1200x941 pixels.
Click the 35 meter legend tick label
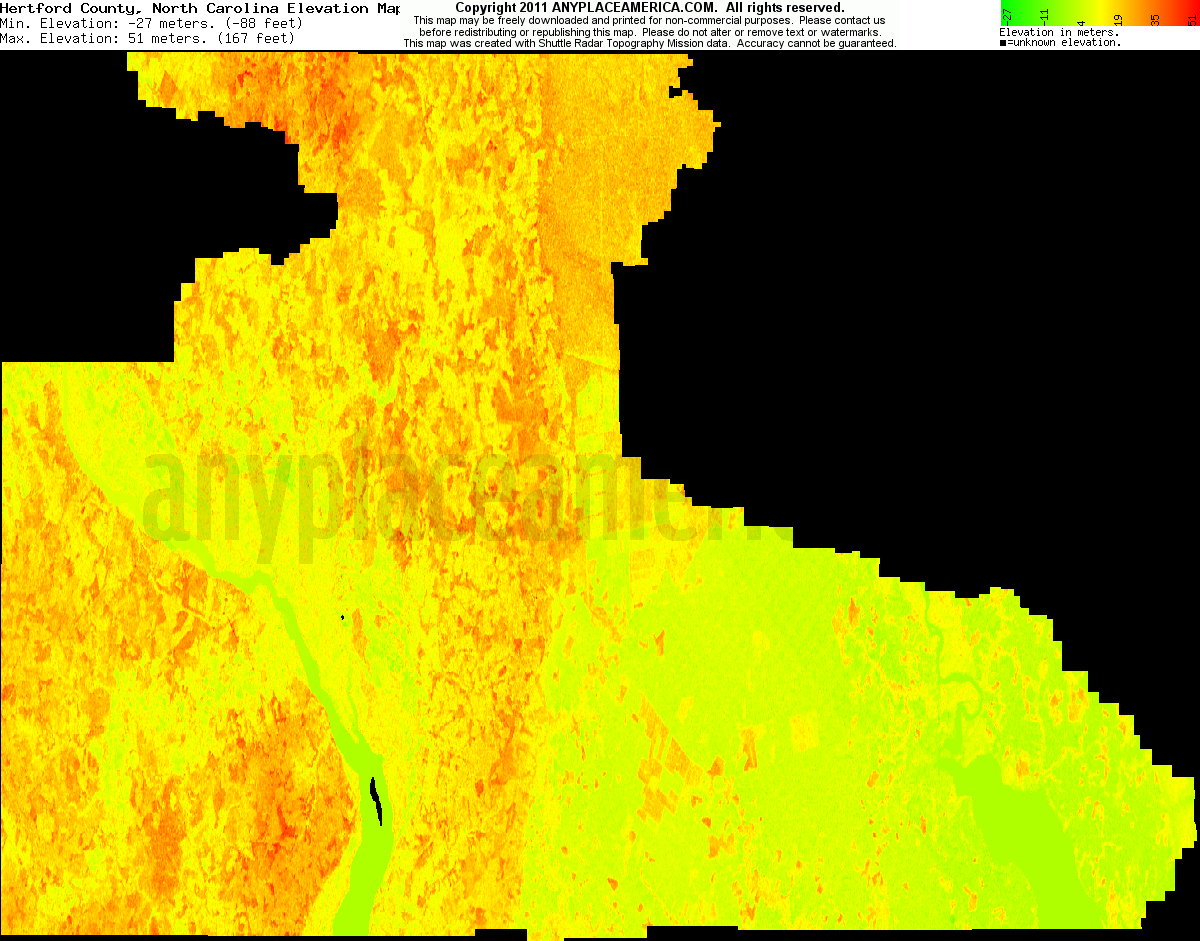click(1154, 18)
